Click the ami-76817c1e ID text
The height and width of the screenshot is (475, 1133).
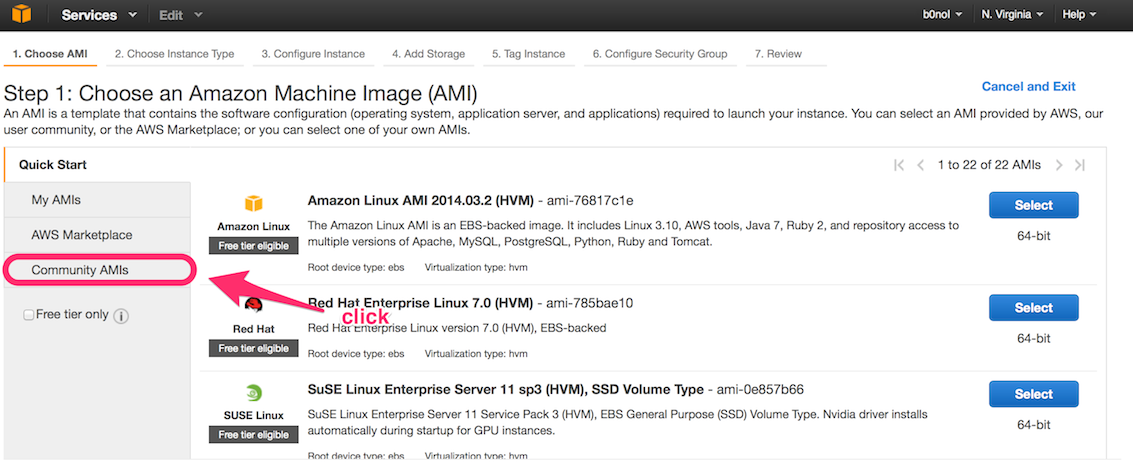click(590, 200)
